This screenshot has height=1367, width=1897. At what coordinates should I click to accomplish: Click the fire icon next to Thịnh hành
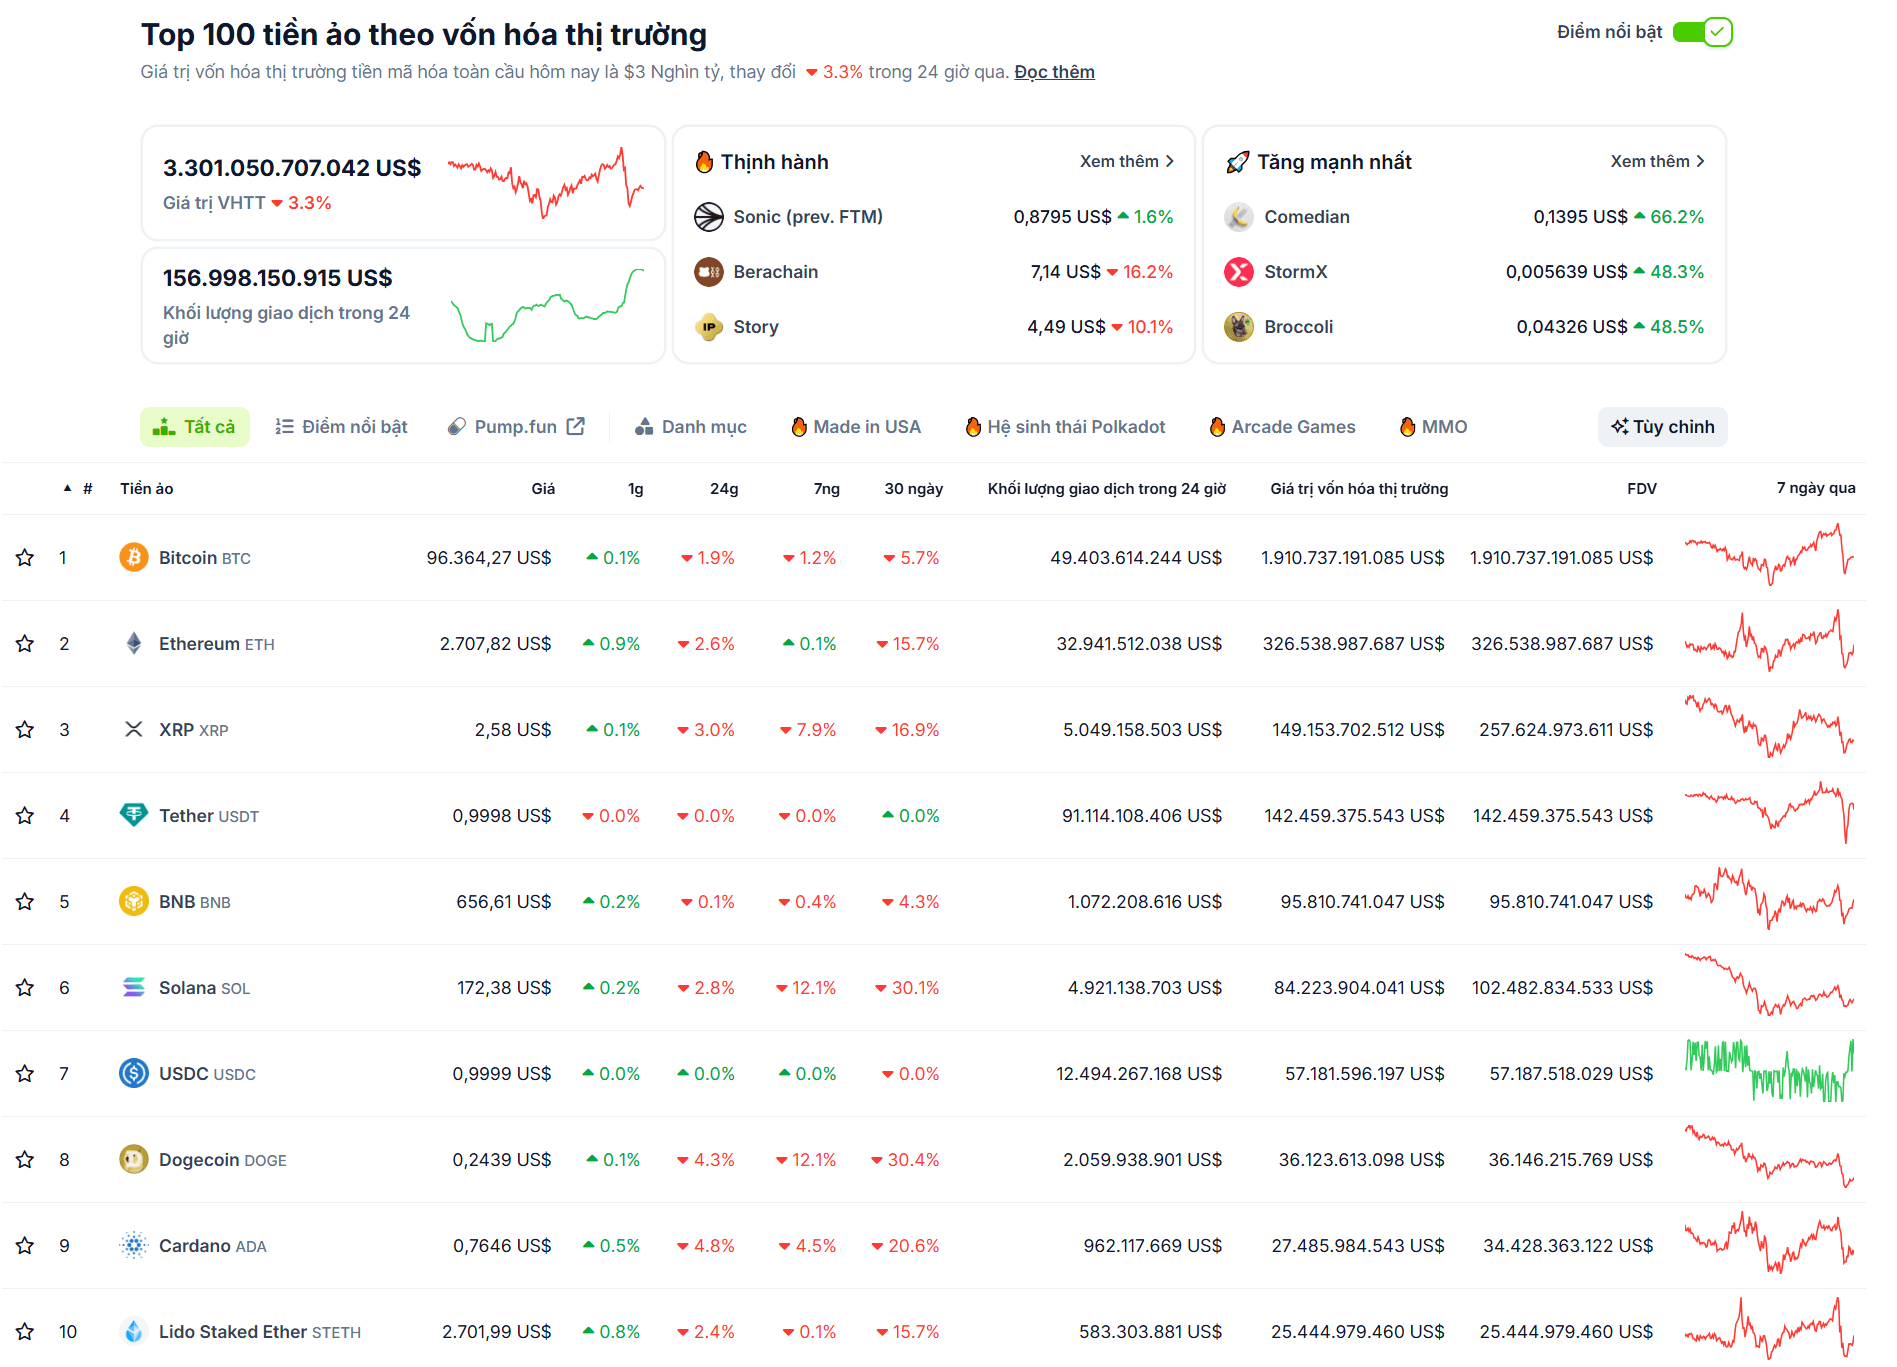click(x=704, y=161)
